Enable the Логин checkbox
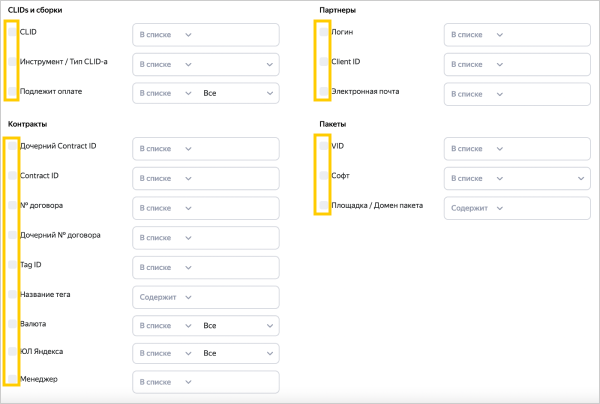The image size is (600, 404). [323, 32]
